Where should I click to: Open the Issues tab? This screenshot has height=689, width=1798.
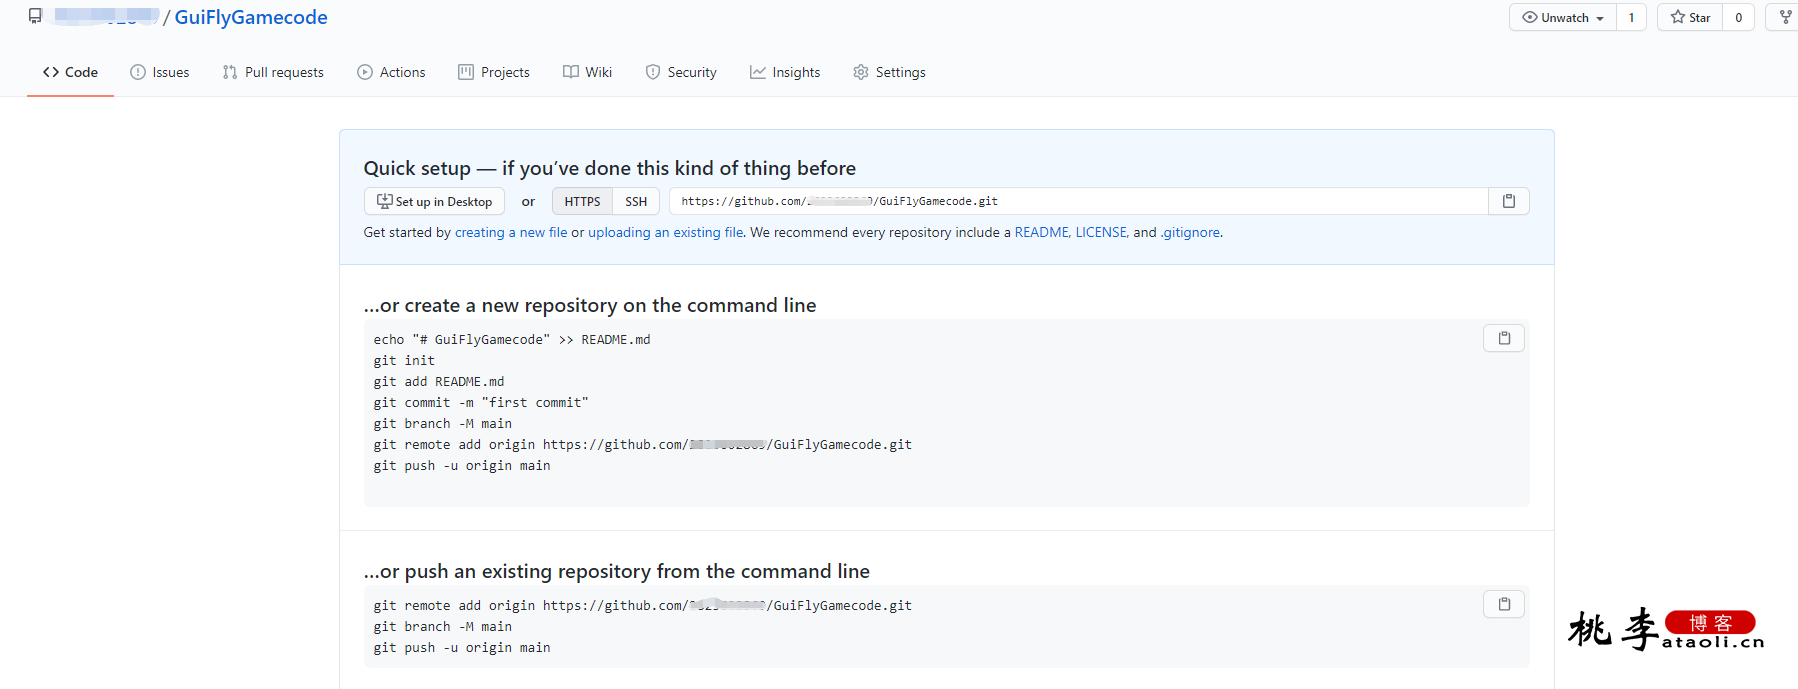coord(160,72)
